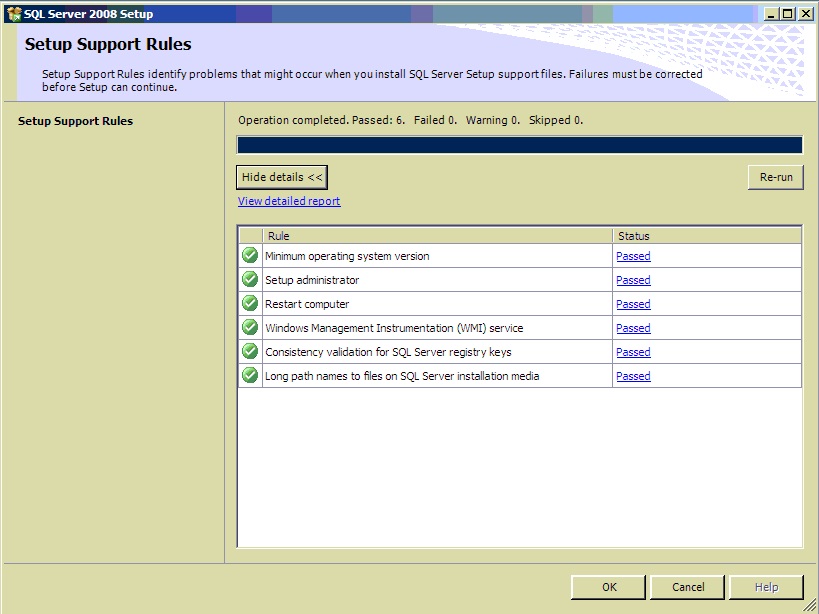Screen dimensions: 819x614
Task: Collapse the list with Hide details button
Action: 282,177
